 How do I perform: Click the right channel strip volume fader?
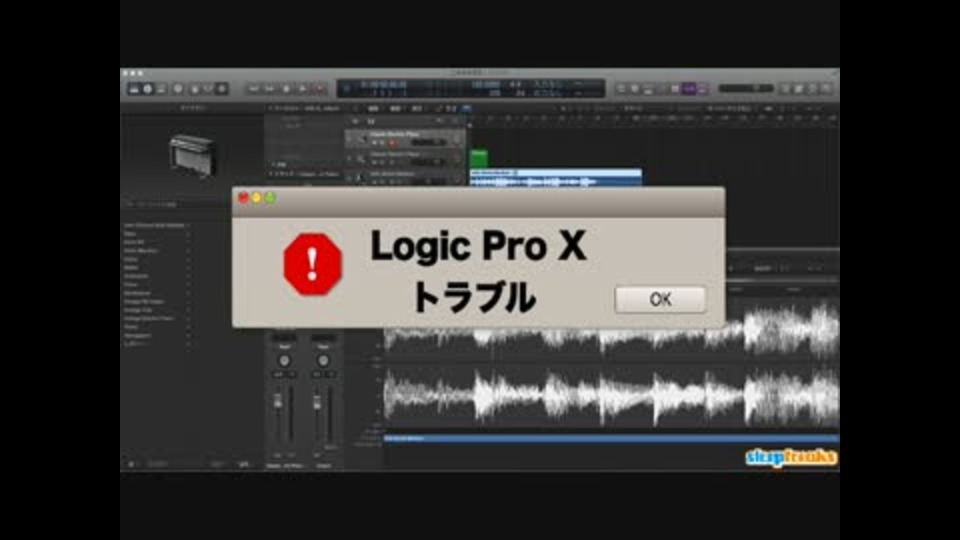click(317, 402)
